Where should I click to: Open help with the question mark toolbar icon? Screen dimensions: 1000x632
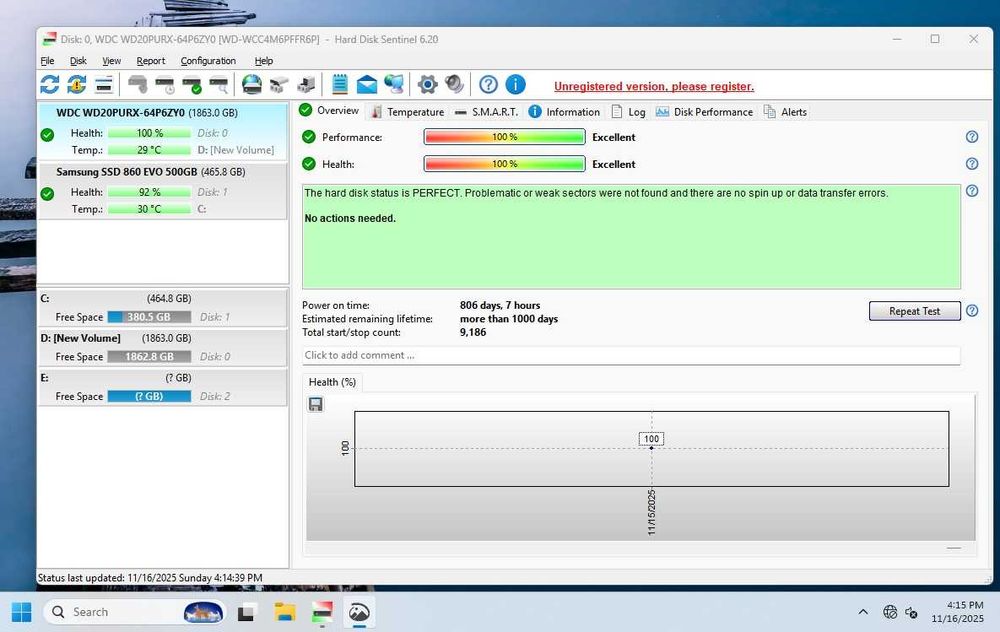(x=489, y=84)
